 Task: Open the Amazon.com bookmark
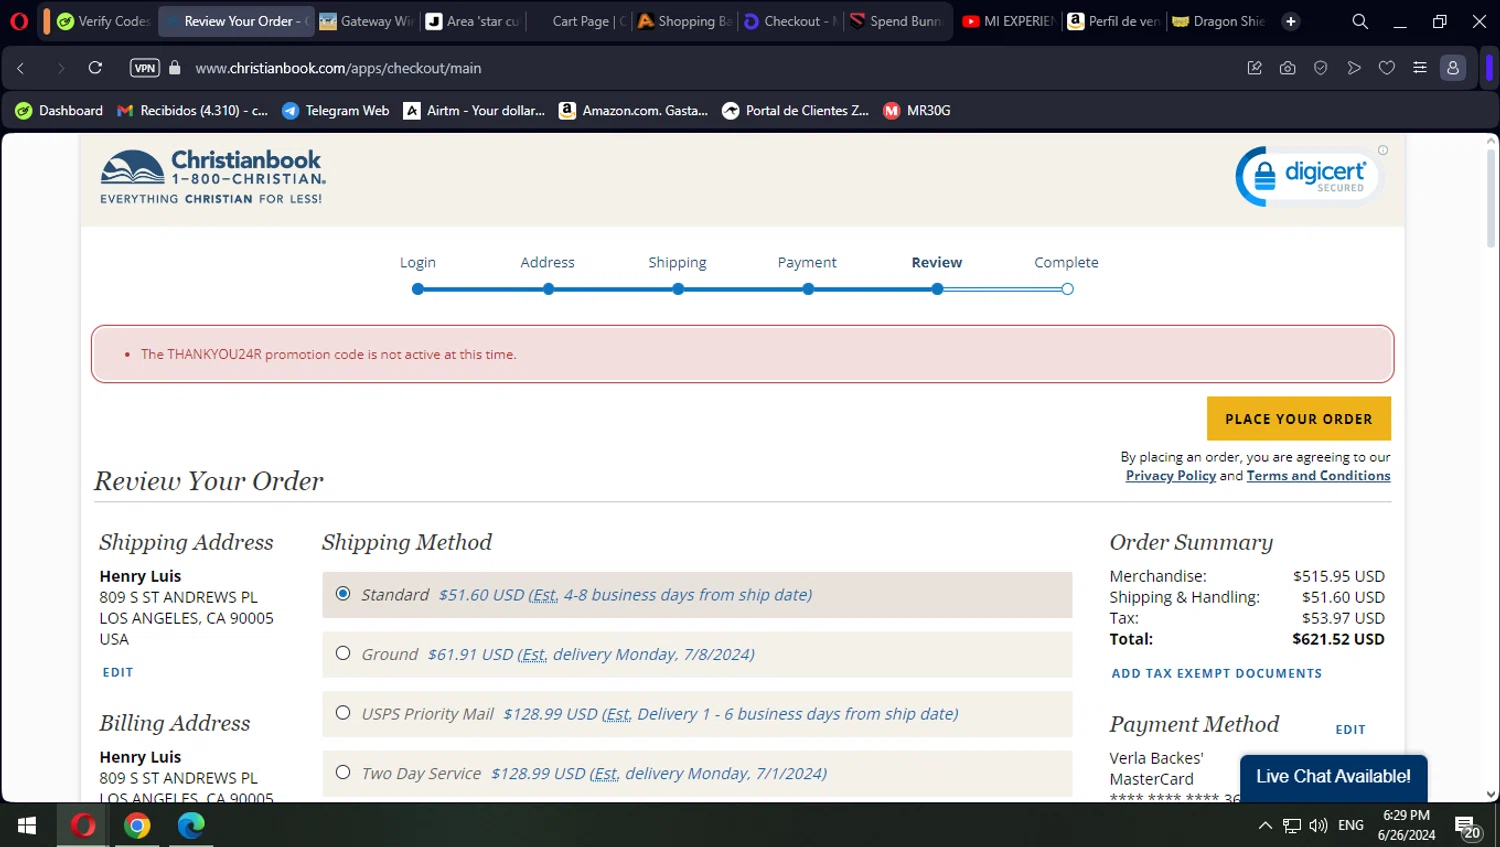634,111
